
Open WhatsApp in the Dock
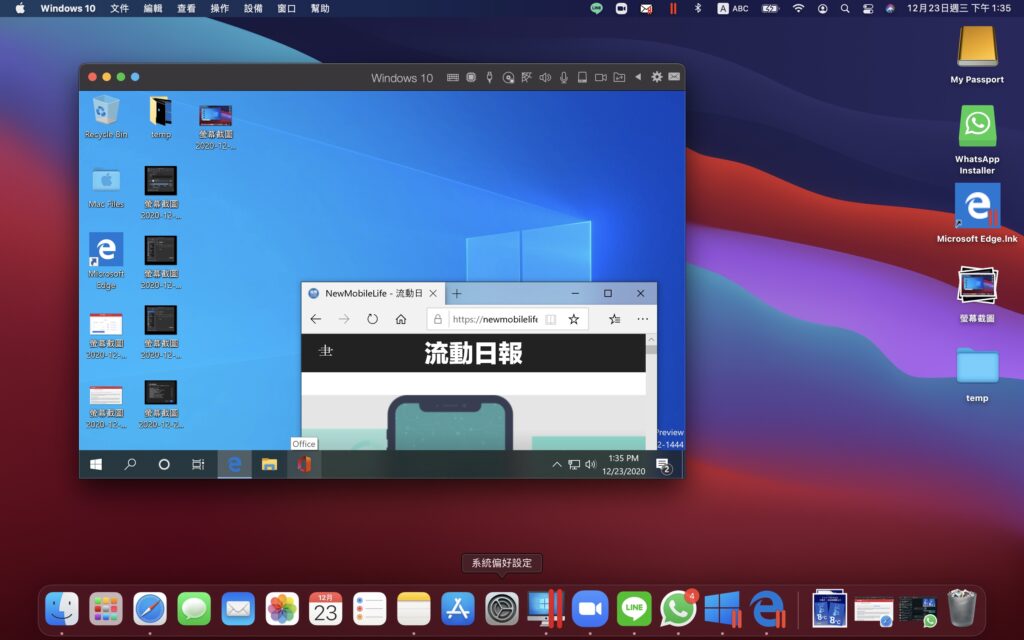click(678, 609)
